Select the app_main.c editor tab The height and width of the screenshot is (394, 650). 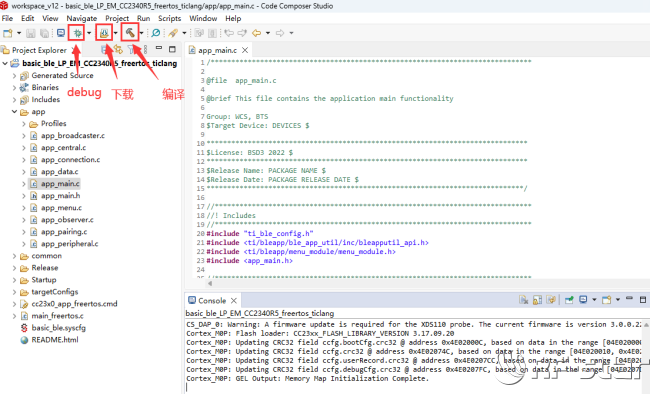click(218, 50)
